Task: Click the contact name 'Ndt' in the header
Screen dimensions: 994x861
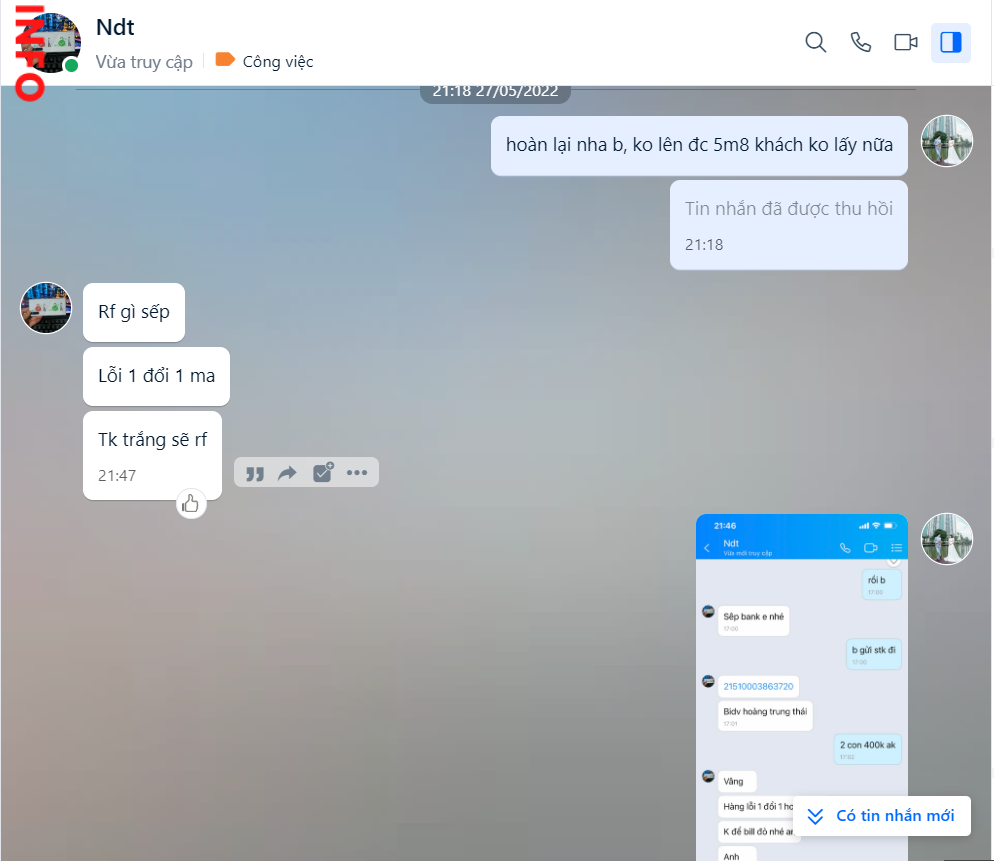Action: click(115, 27)
